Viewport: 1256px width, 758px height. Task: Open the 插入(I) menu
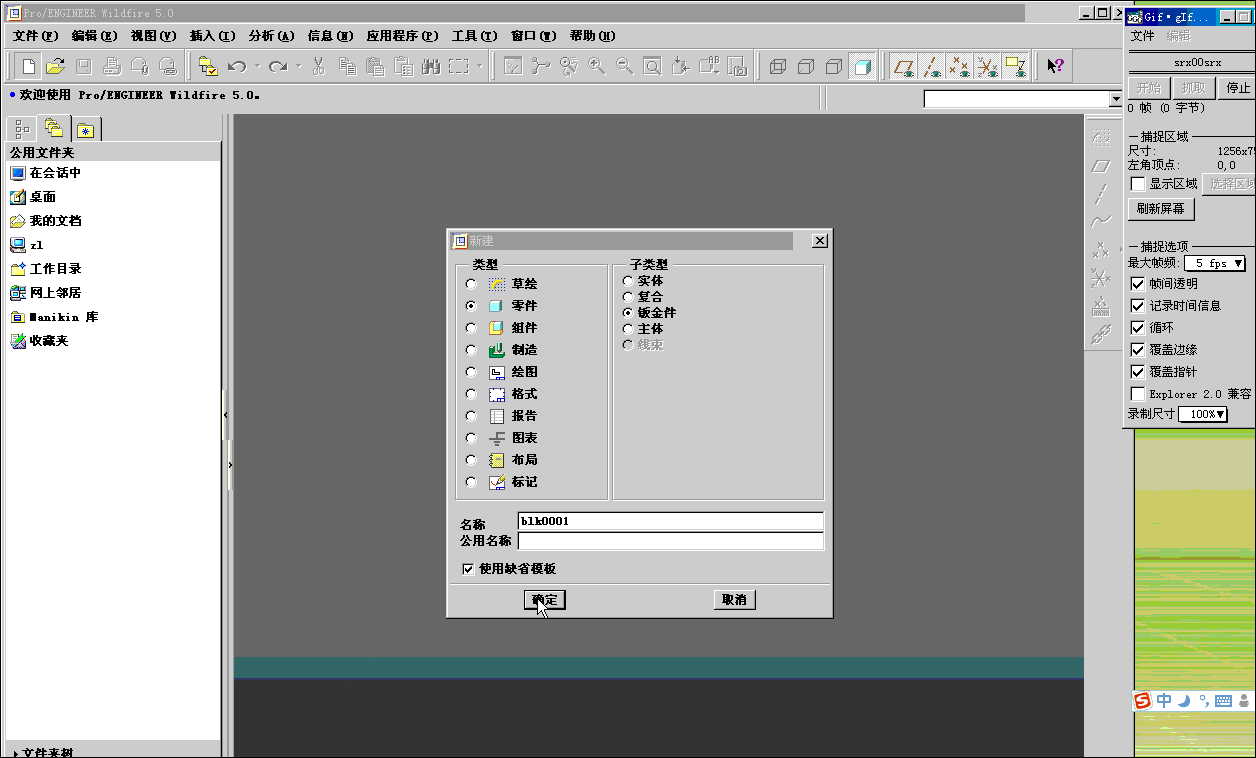(212, 36)
